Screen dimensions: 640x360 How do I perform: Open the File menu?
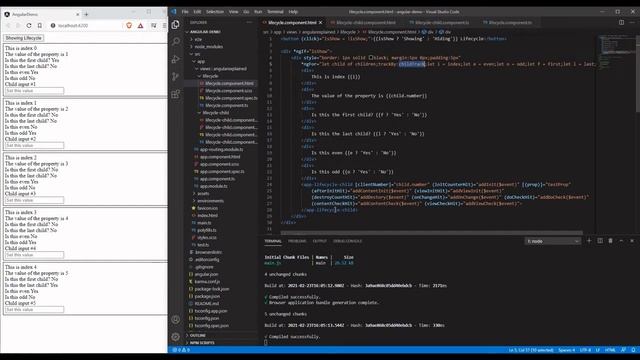(x=185, y=11)
